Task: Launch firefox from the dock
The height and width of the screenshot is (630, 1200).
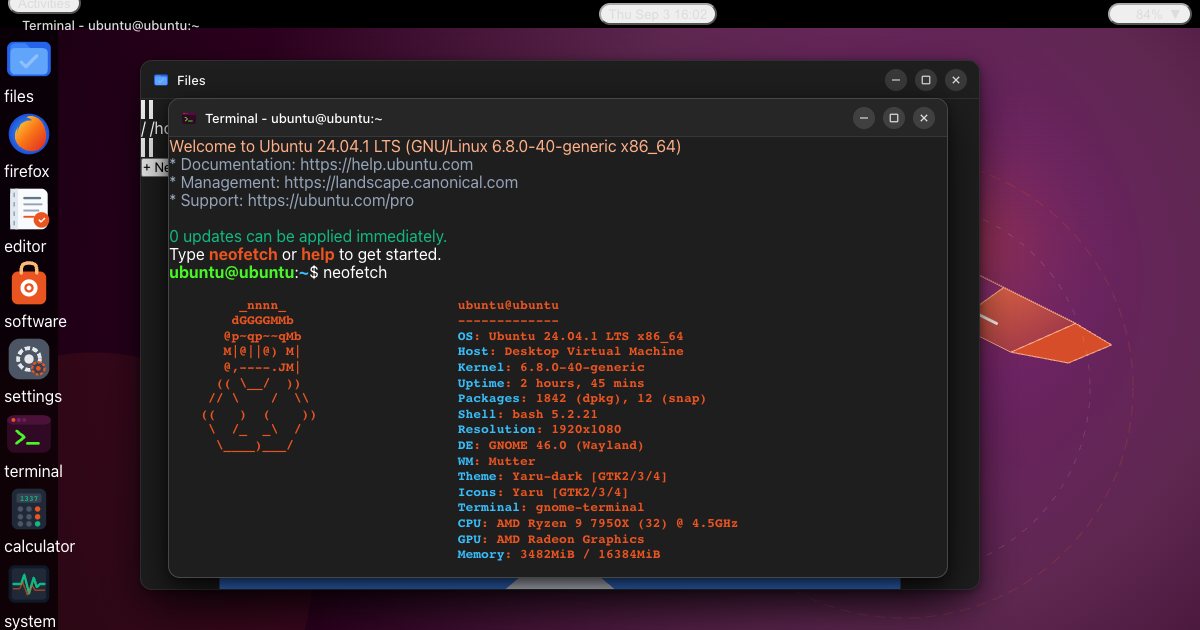Action: 29,134
